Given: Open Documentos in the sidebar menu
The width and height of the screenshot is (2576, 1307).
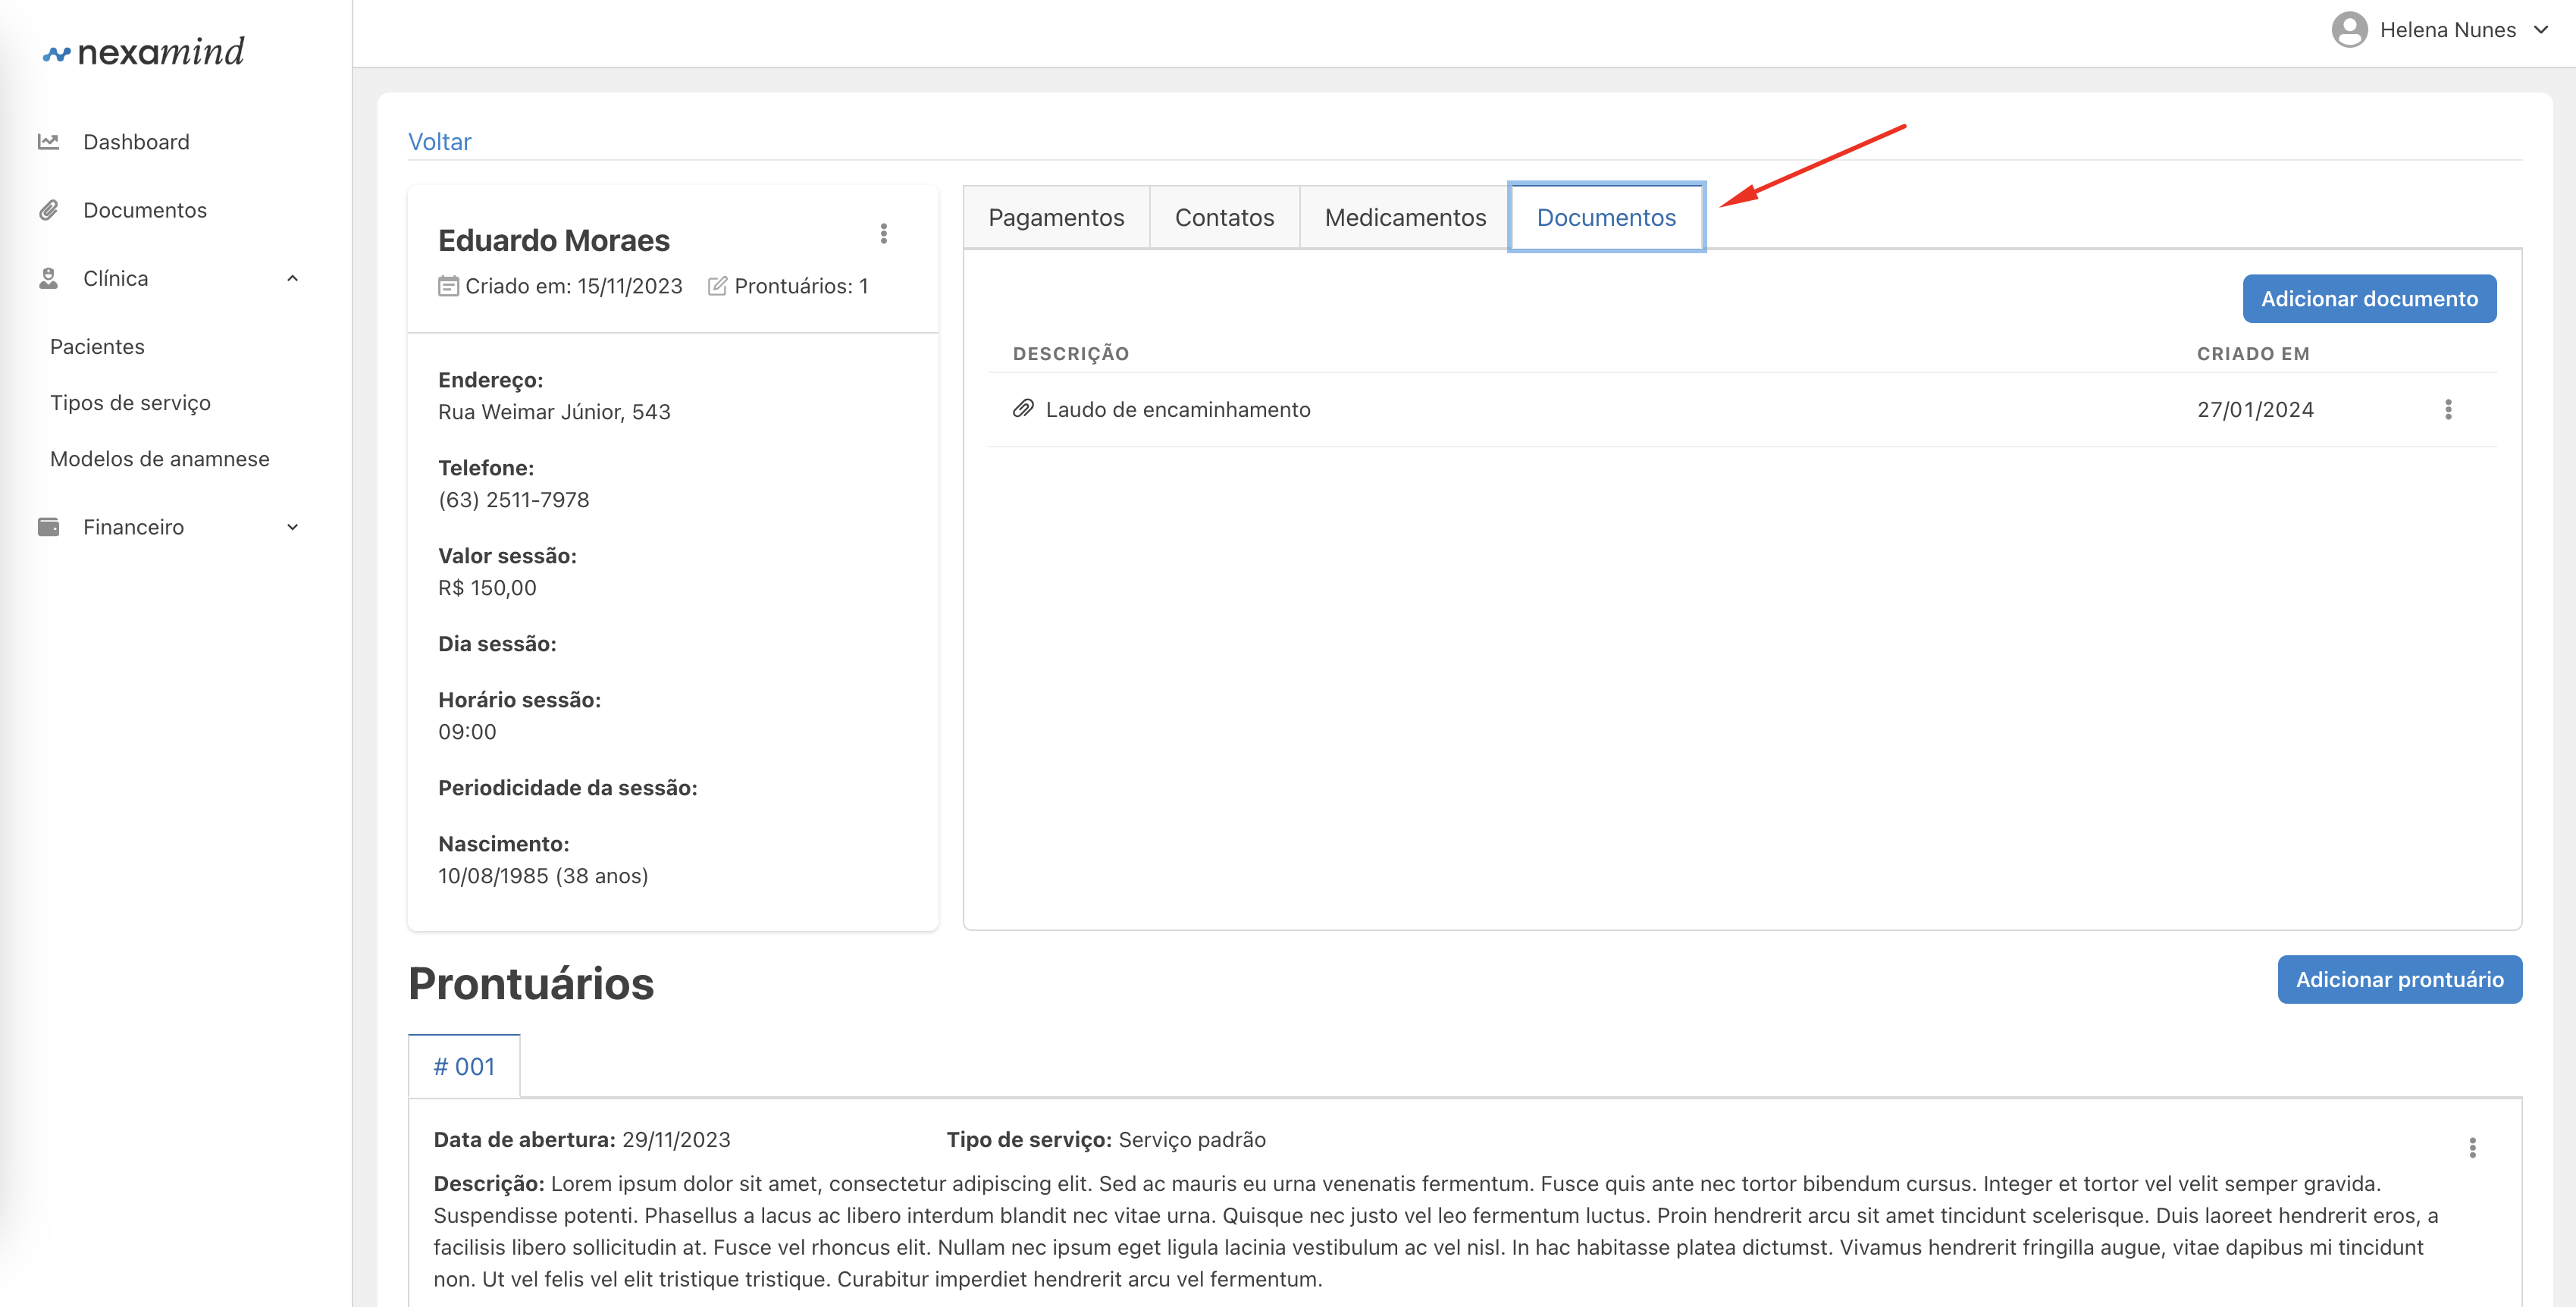Looking at the screenshot, I should [x=145, y=210].
